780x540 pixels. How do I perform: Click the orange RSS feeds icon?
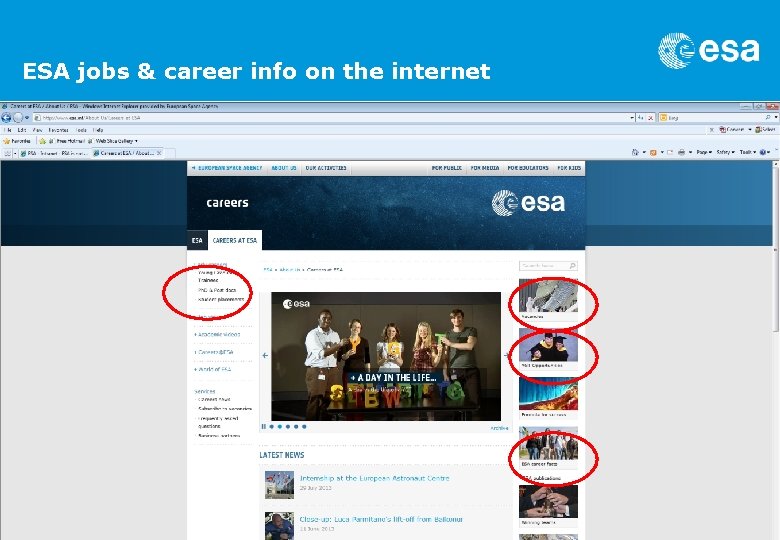click(653, 152)
